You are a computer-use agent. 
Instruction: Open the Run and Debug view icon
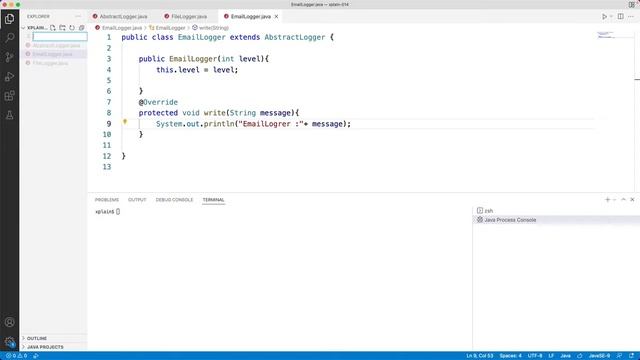(x=9, y=77)
